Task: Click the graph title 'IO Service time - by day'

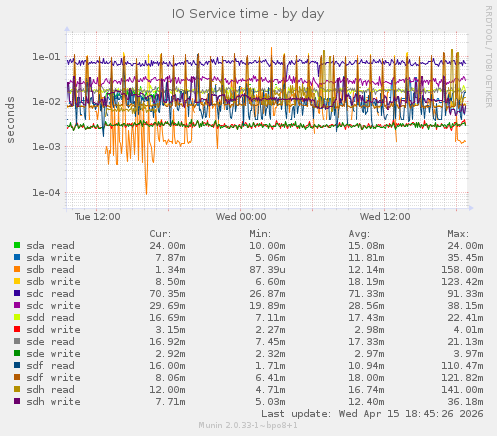Action: click(248, 14)
